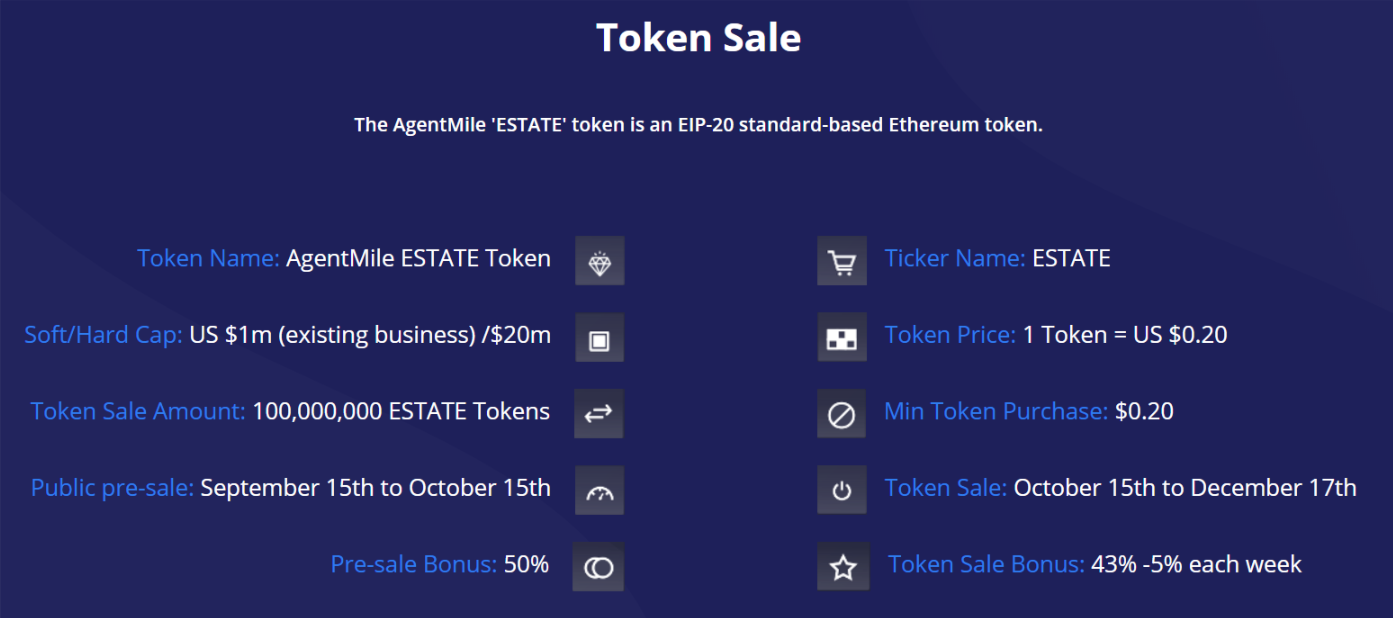Select the Token Sale Amount label
Image resolution: width=1393 pixels, height=618 pixels.
pos(138,411)
